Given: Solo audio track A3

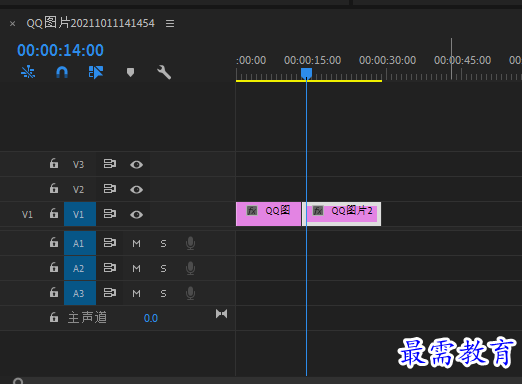Looking at the screenshot, I should (163, 294).
